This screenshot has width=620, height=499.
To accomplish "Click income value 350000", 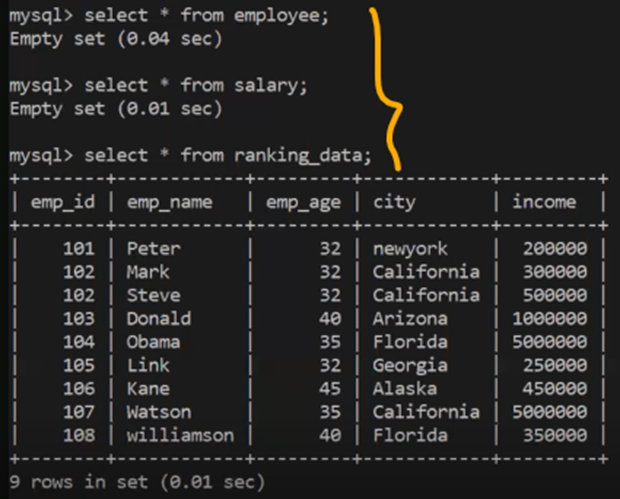I will pyautogui.click(x=555, y=435).
